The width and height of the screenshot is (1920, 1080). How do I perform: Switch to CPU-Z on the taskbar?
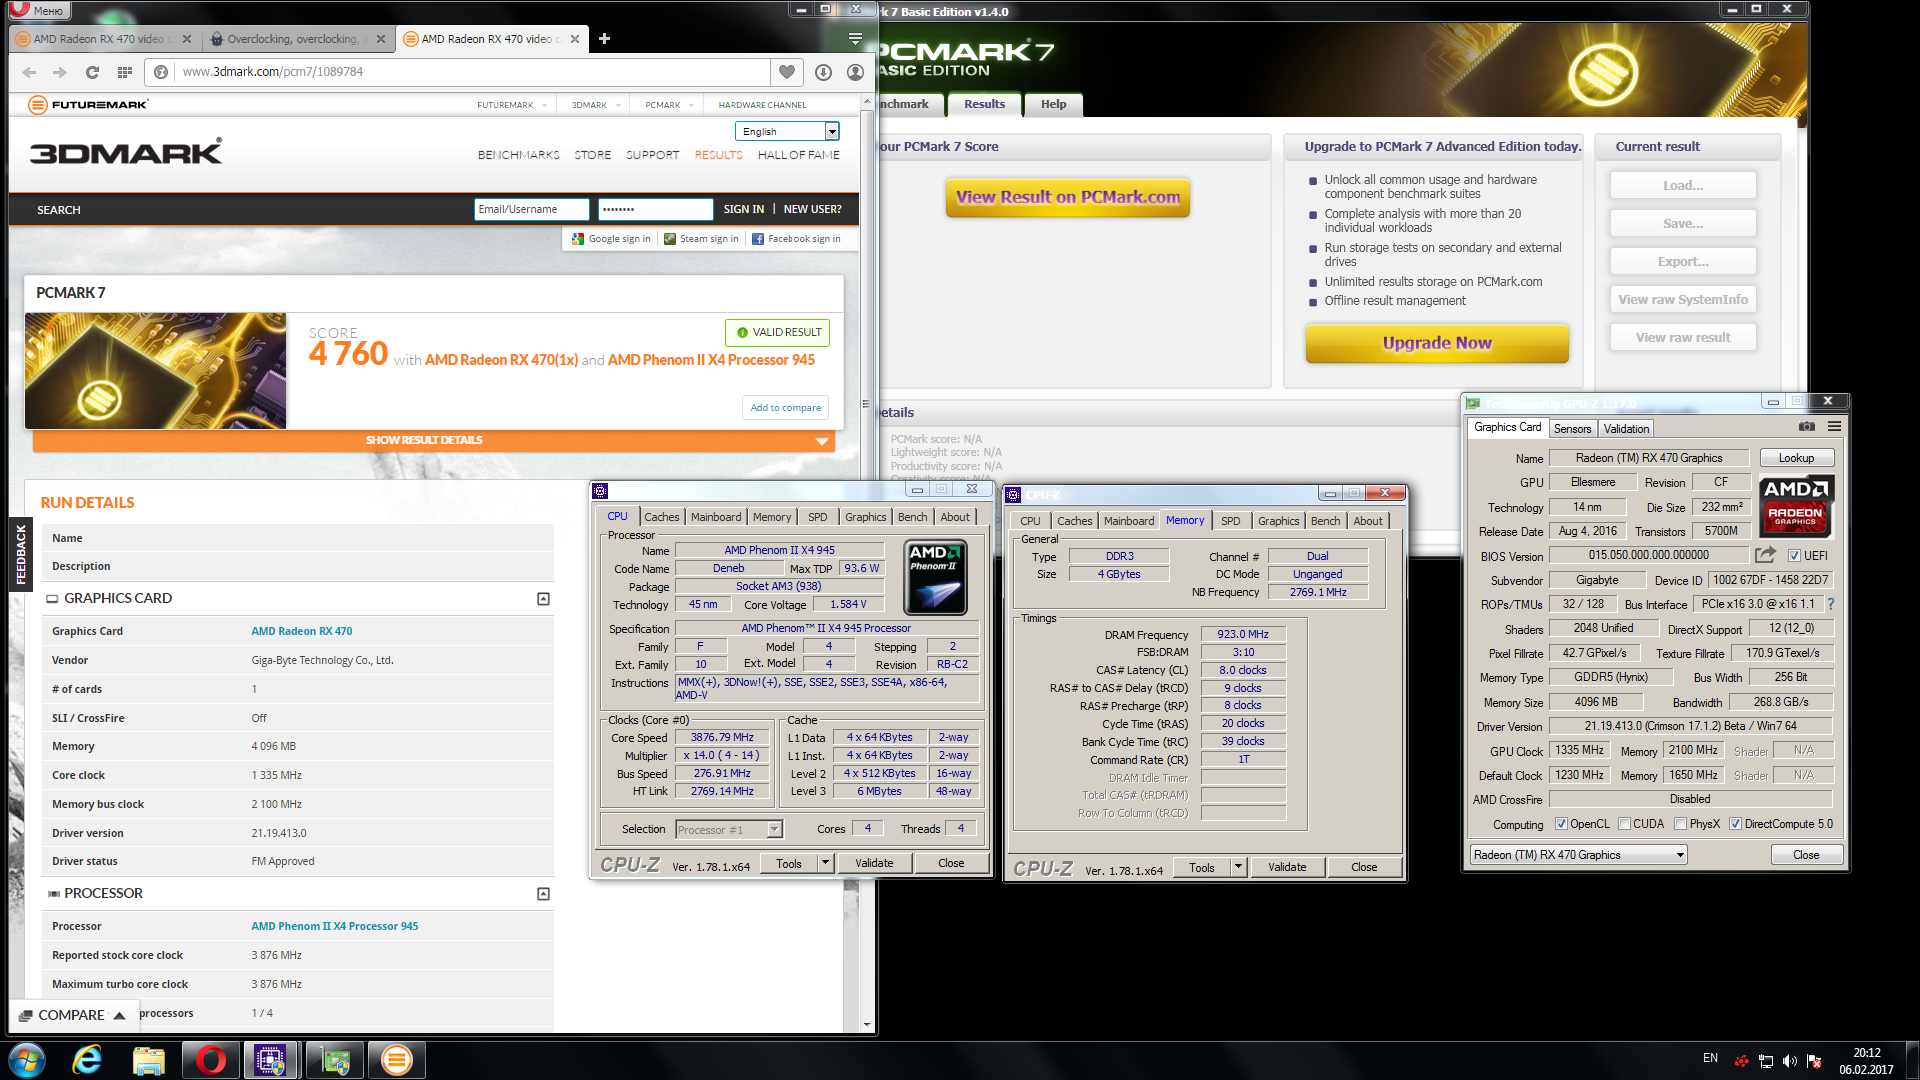point(270,1060)
